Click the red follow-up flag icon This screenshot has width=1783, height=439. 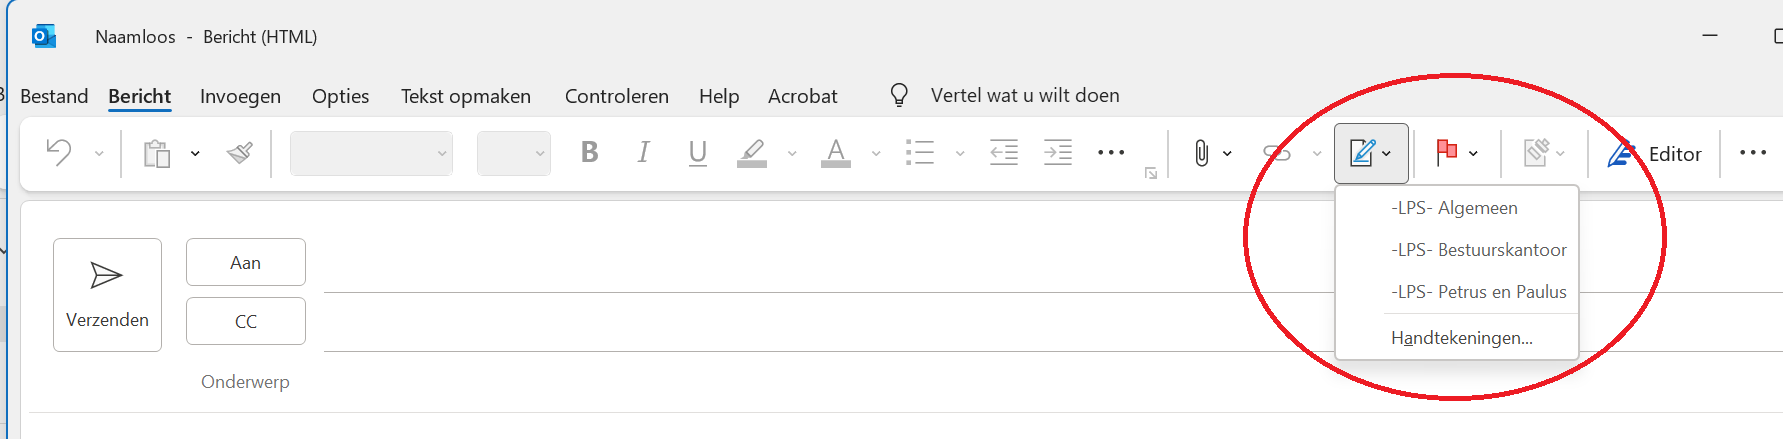coord(1446,153)
